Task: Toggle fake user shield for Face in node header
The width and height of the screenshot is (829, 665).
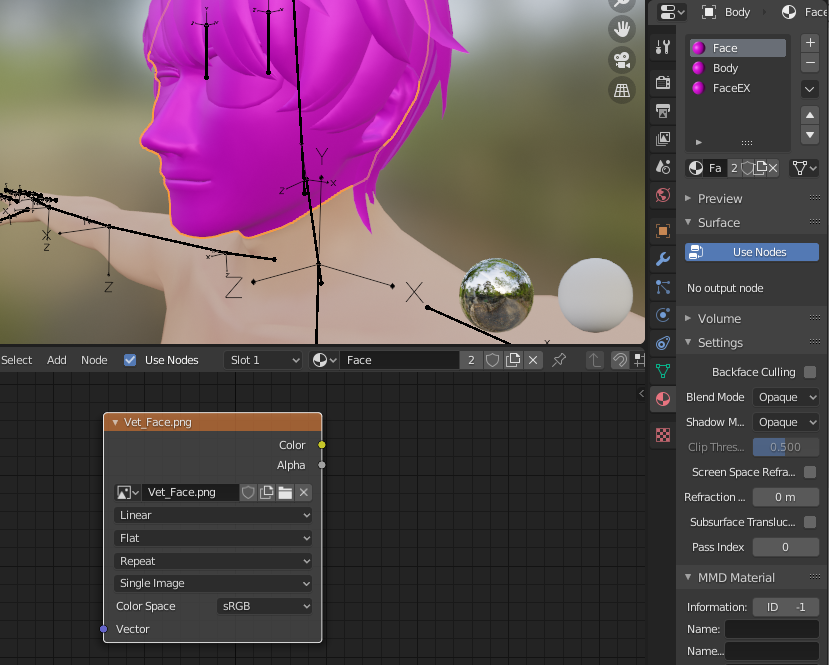Action: coord(492,360)
